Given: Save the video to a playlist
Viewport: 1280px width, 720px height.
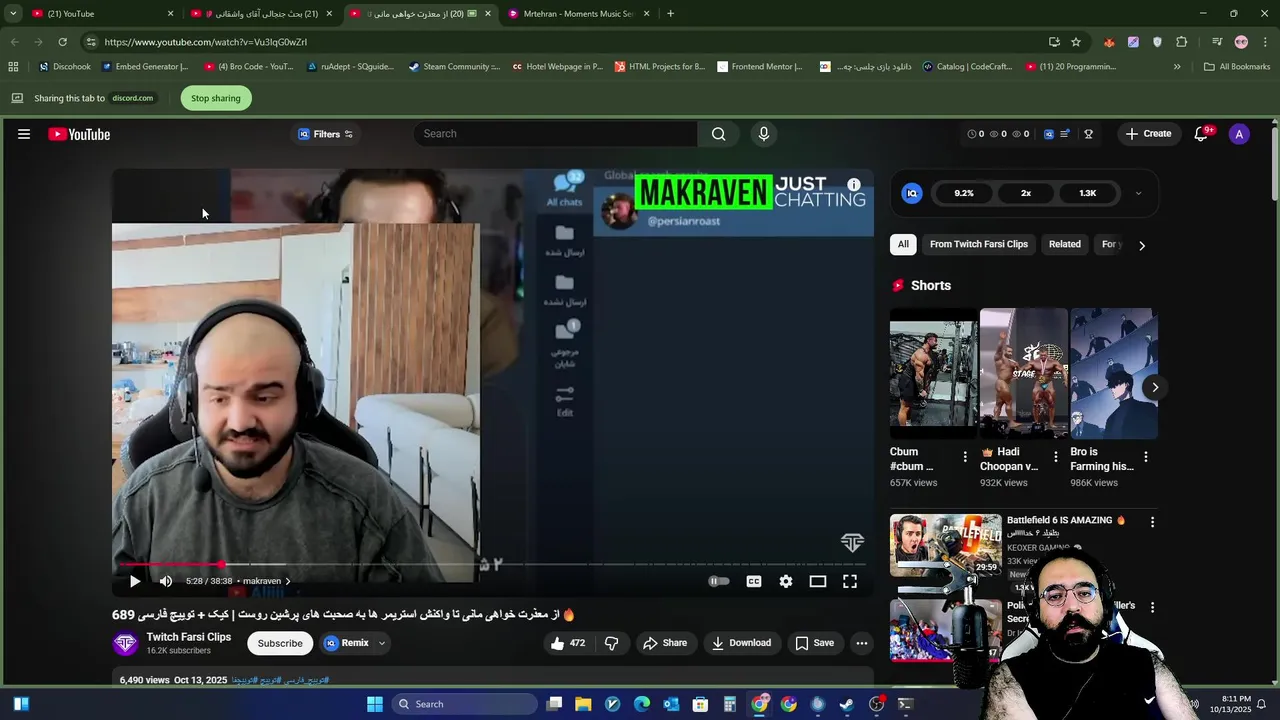Looking at the screenshot, I should 814,643.
